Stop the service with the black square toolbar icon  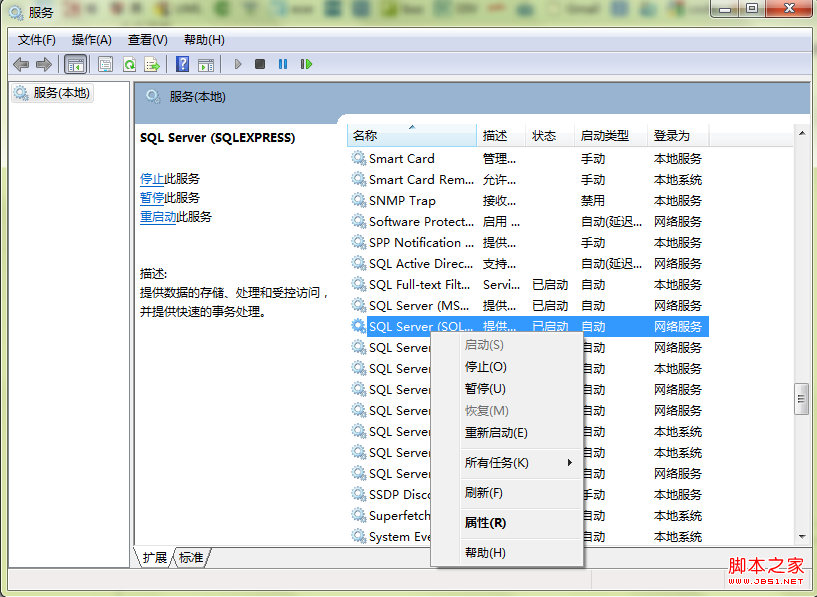(x=260, y=64)
